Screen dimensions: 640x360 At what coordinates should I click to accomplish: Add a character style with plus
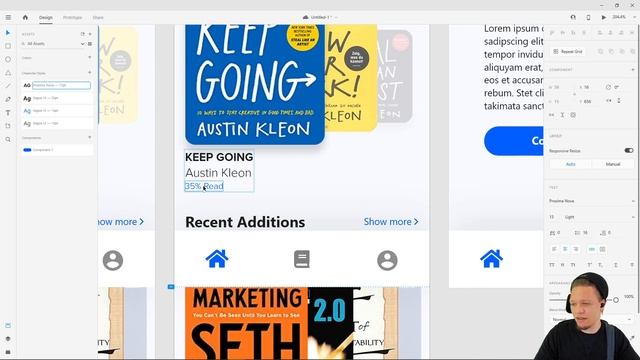(90, 73)
